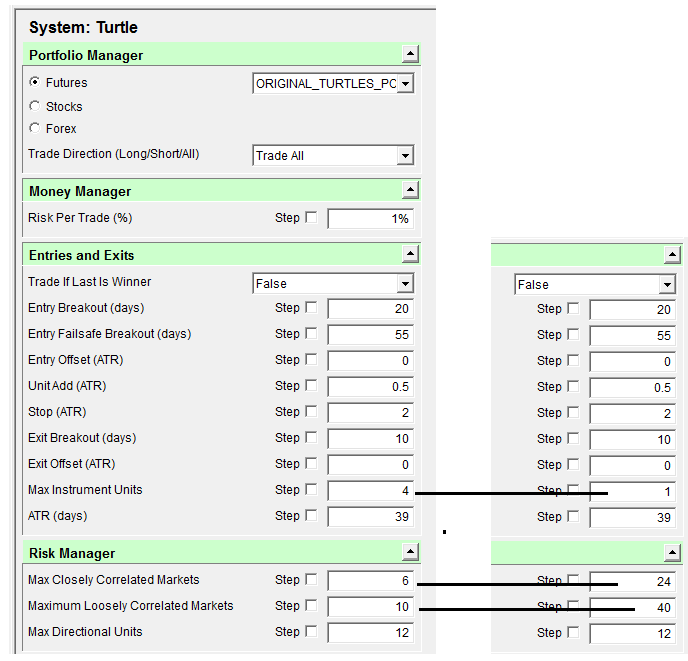Enable Step checkbox for Risk Per Trade
The height and width of the screenshot is (661, 688).
[x=311, y=218]
